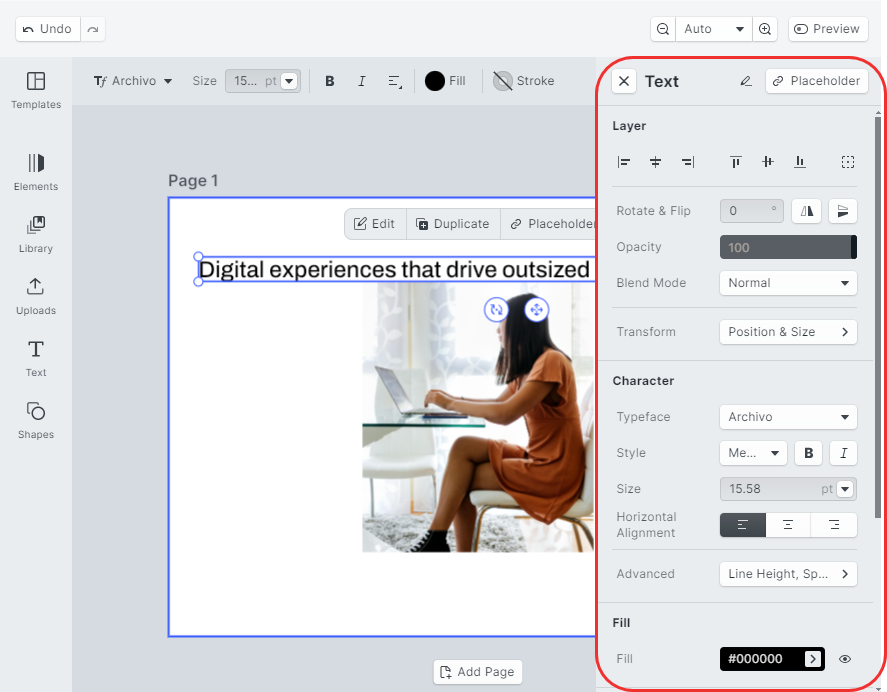This screenshot has height=692, width=887.
Task: Open the #000000 fill color picker
Action: click(x=772, y=659)
